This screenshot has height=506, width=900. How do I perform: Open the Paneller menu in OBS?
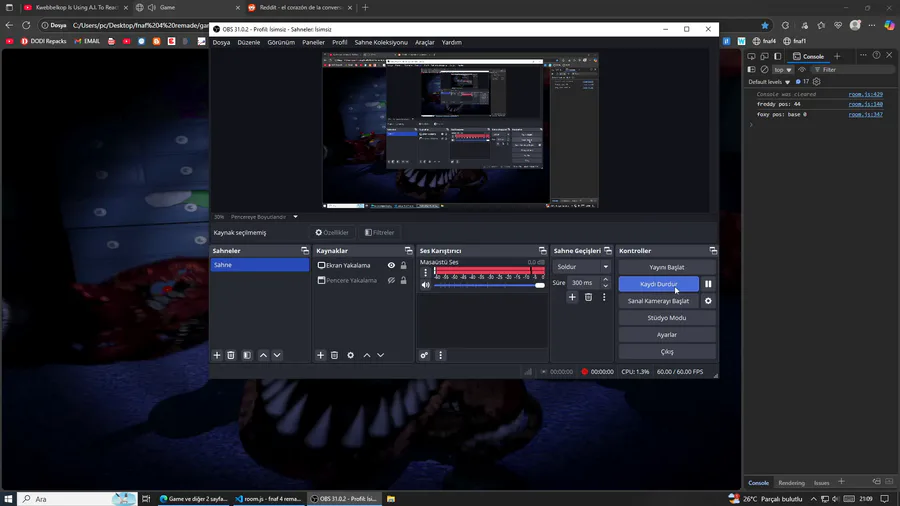click(x=313, y=42)
